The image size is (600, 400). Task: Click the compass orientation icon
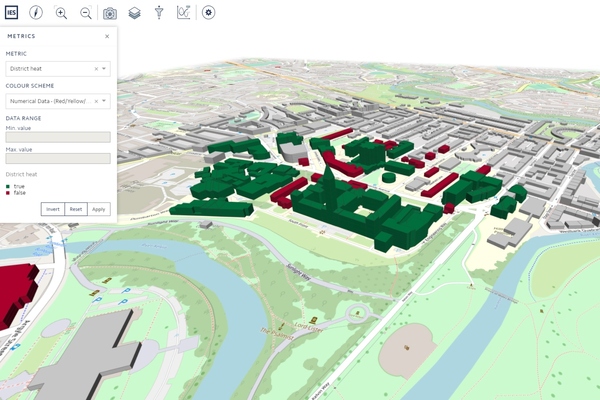(x=36, y=13)
